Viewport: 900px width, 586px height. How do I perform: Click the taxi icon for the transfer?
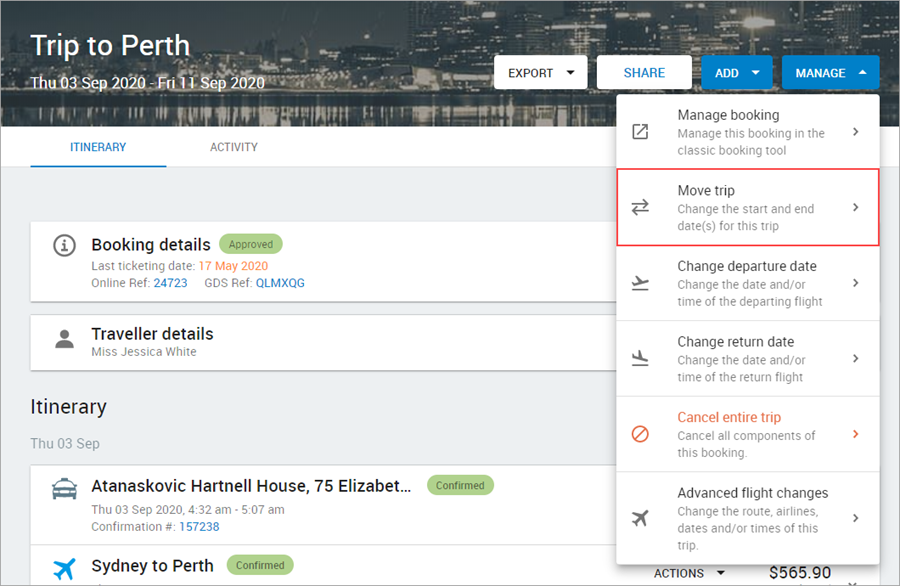(x=65, y=490)
